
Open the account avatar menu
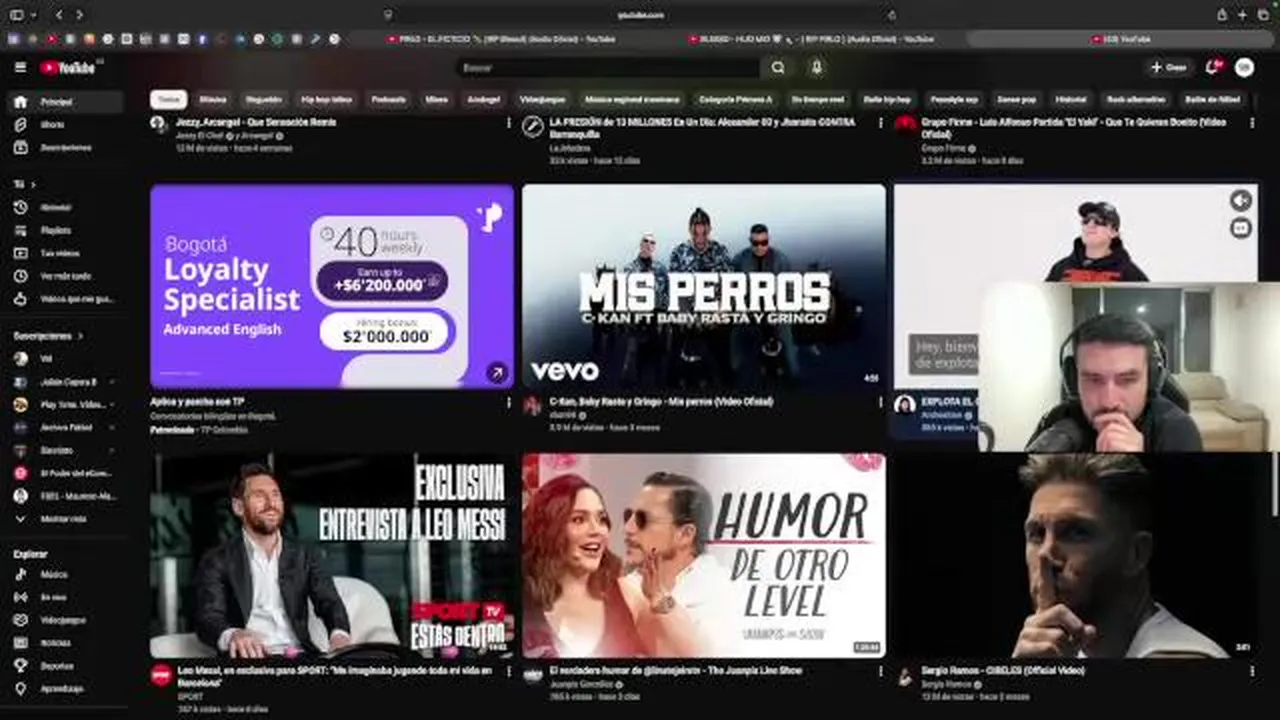tap(1244, 67)
